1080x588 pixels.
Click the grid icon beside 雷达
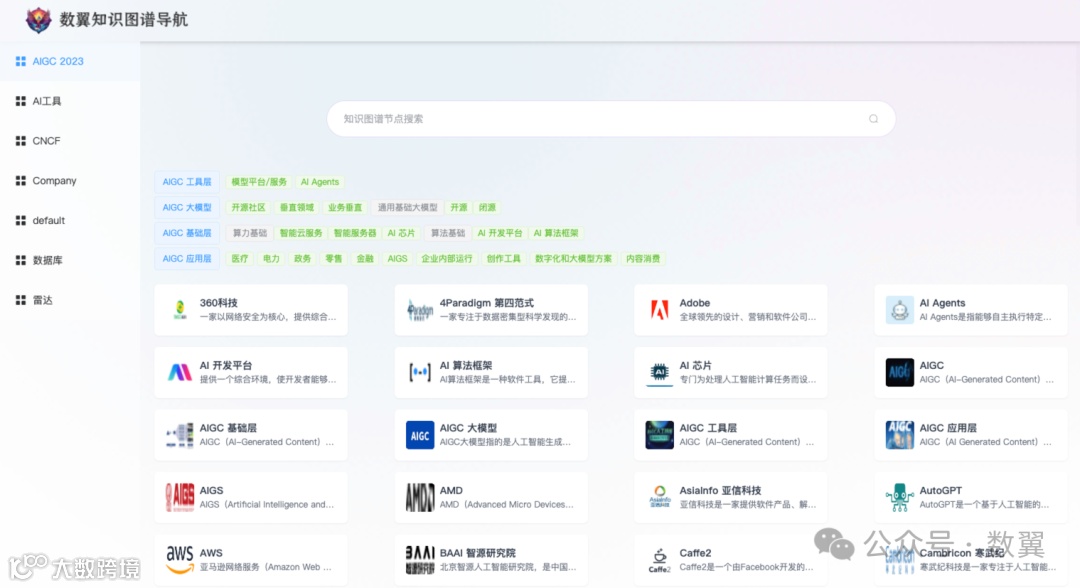[21, 300]
